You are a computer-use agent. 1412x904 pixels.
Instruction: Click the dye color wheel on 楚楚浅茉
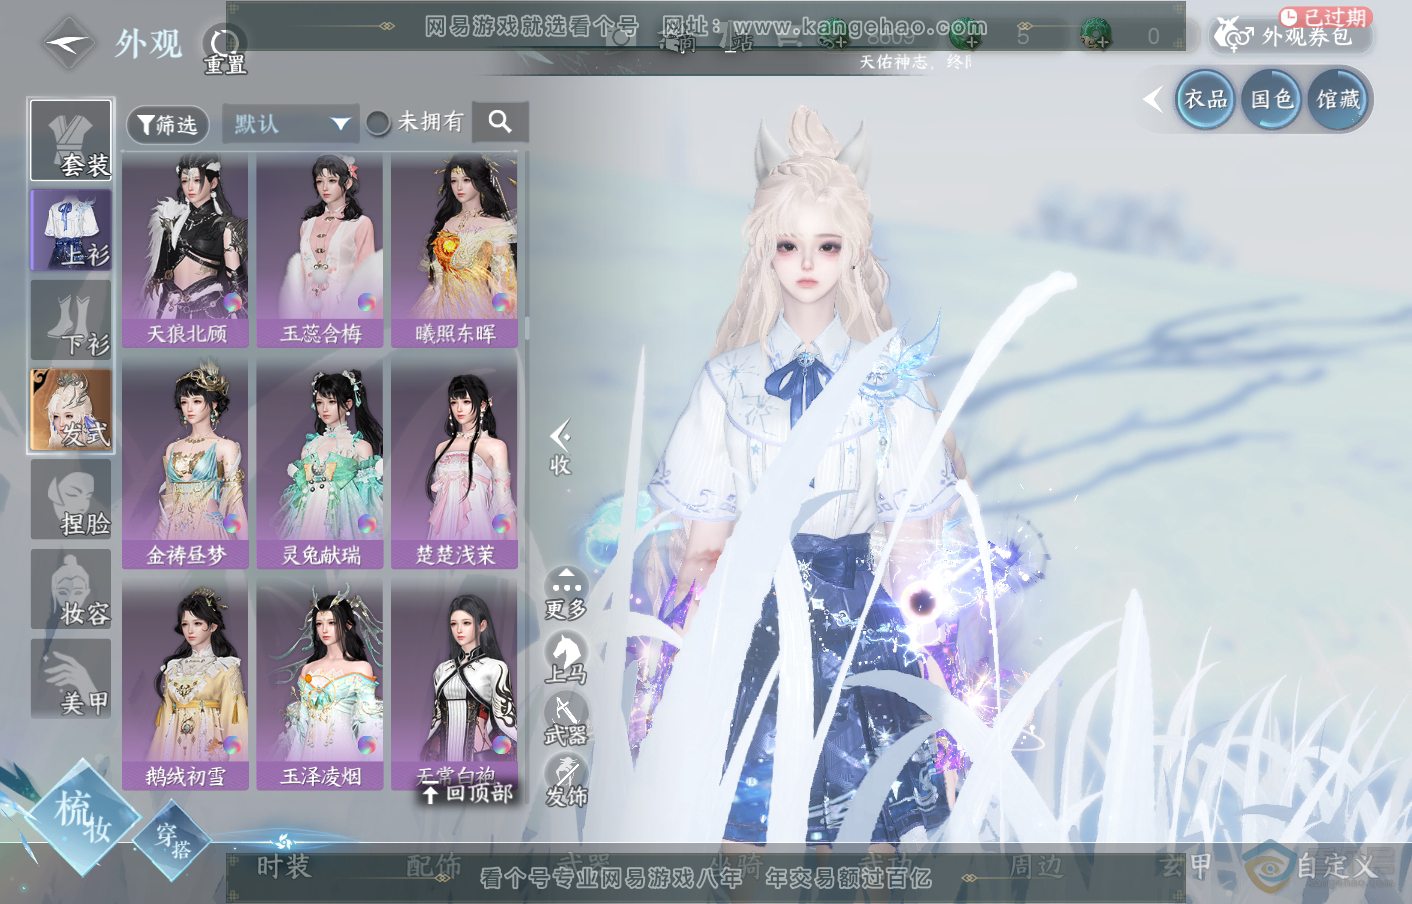pos(502,524)
